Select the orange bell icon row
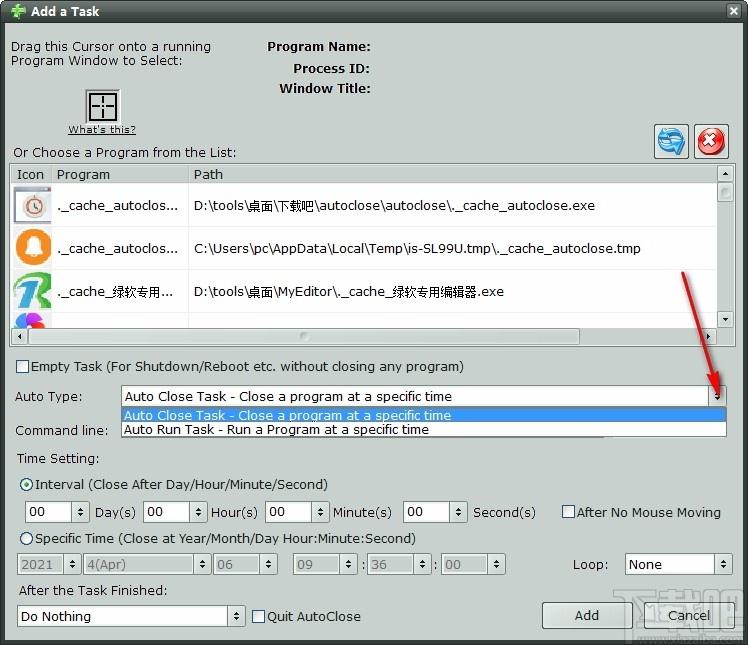The height and width of the screenshot is (645, 748). (x=33, y=248)
